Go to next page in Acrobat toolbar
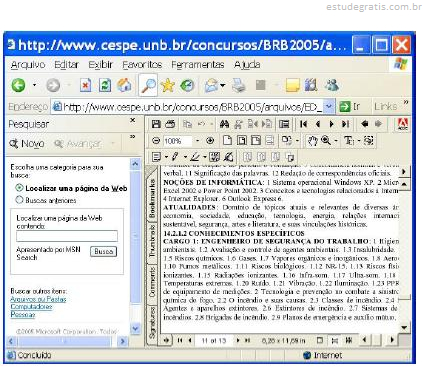The width and height of the screenshot is (423, 368). (x=331, y=124)
